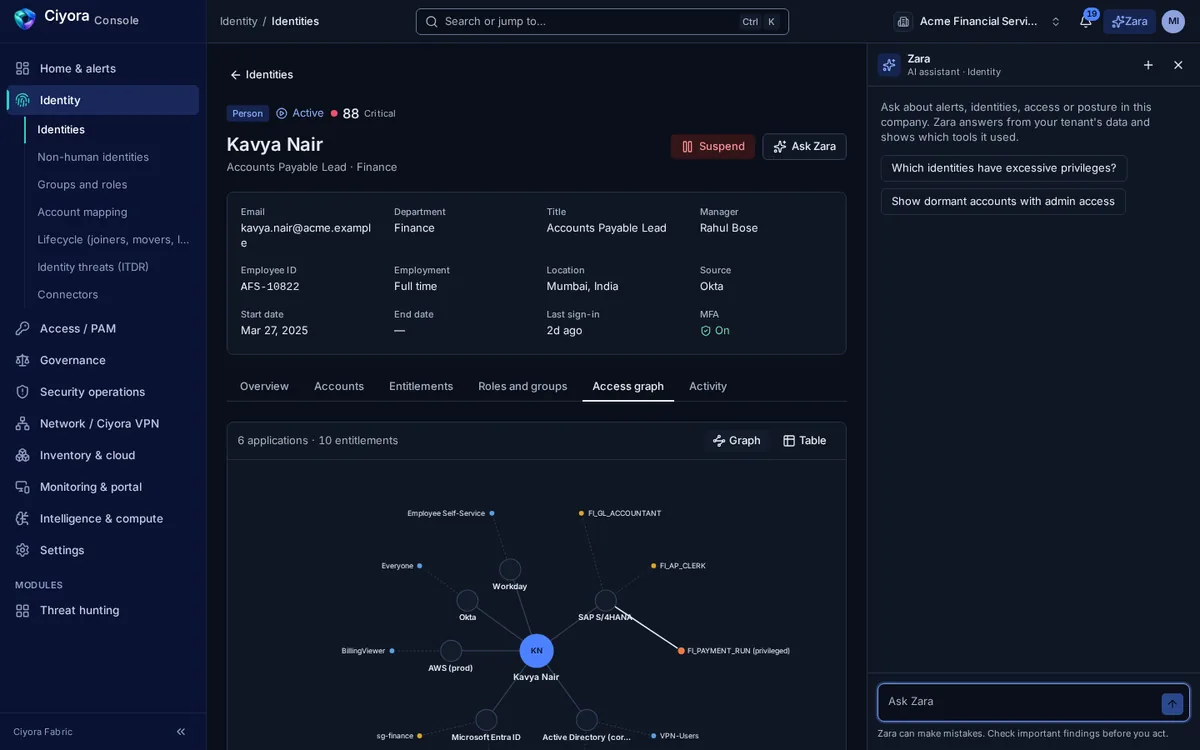Switch to Activity tab
The width and height of the screenshot is (1200, 750).
[x=708, y=386]
